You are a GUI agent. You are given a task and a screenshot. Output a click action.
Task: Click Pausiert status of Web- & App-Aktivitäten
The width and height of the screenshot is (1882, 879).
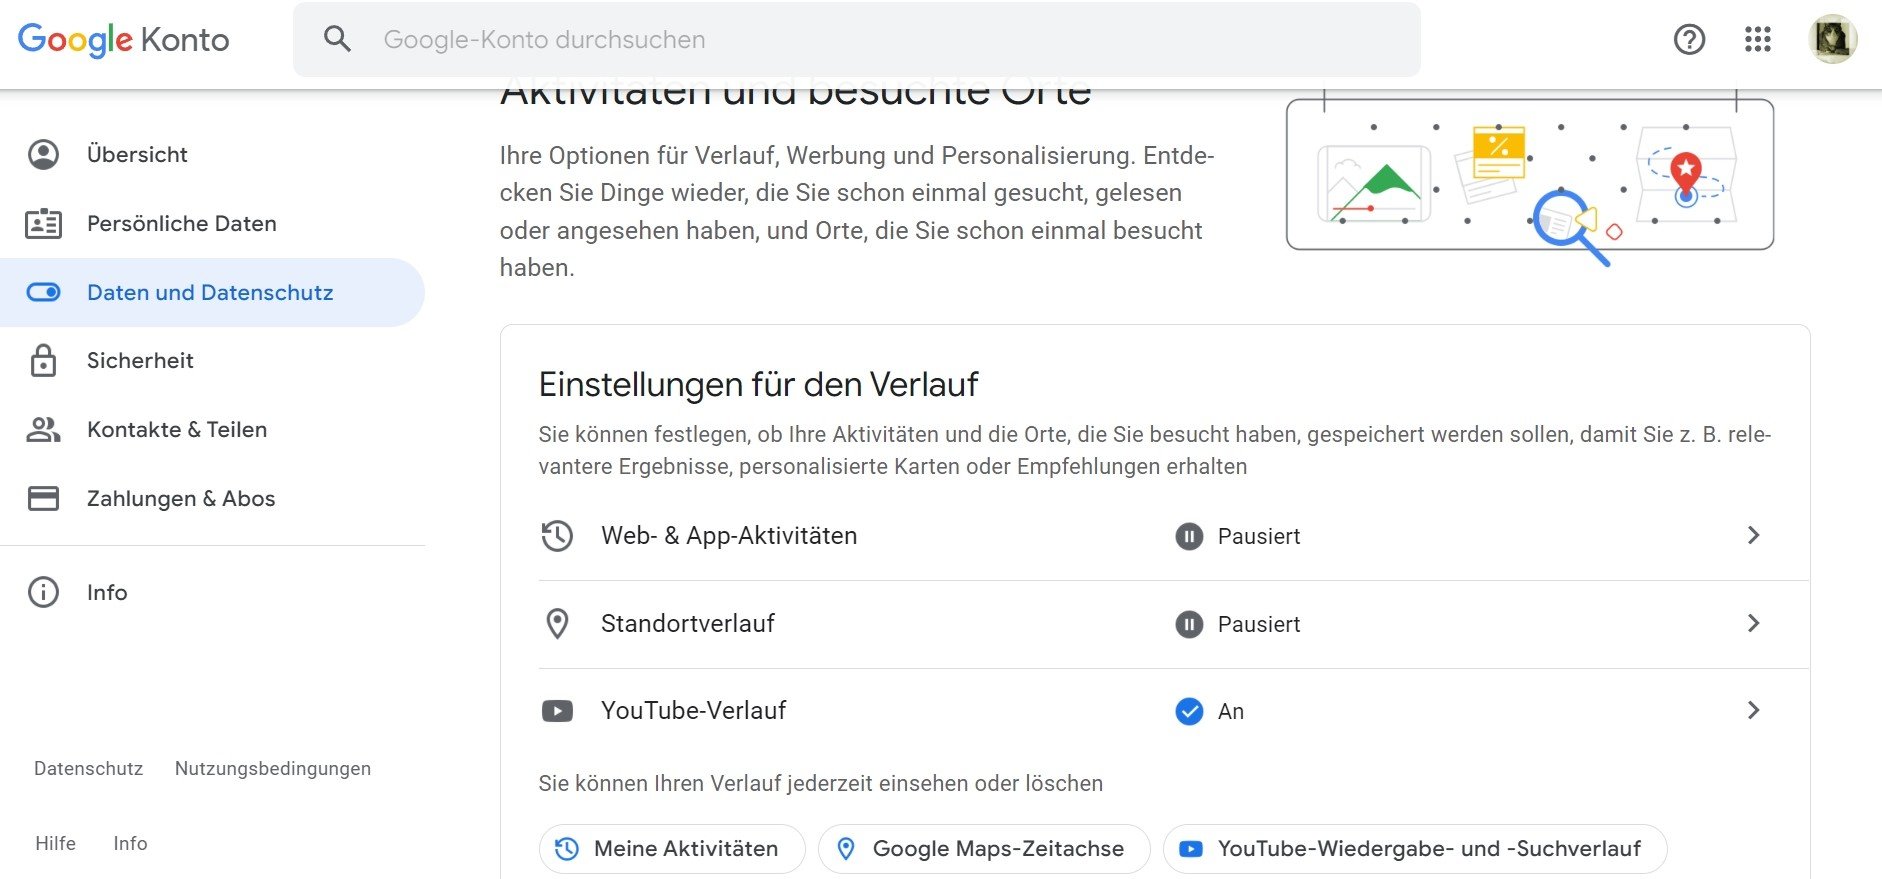pos(1259,537)
